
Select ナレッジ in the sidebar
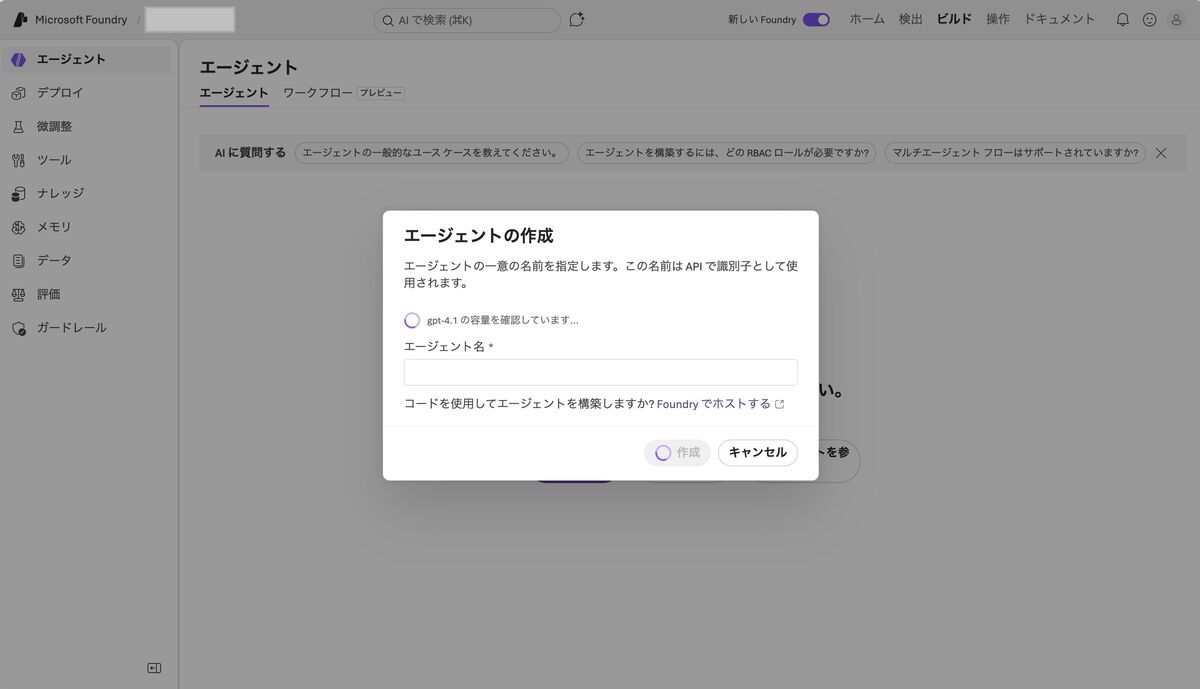86,194
